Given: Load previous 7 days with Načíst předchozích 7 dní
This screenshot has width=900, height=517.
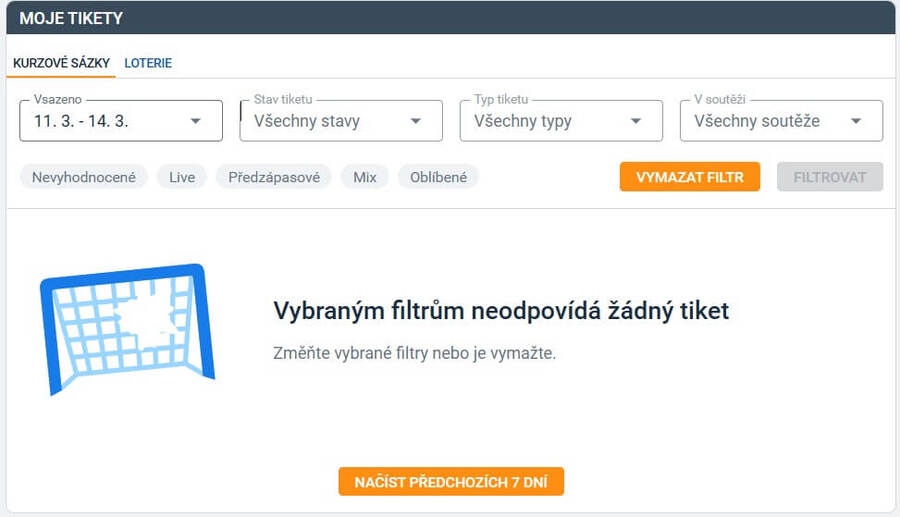Looking at the screenshot, I should click(451, 481).
